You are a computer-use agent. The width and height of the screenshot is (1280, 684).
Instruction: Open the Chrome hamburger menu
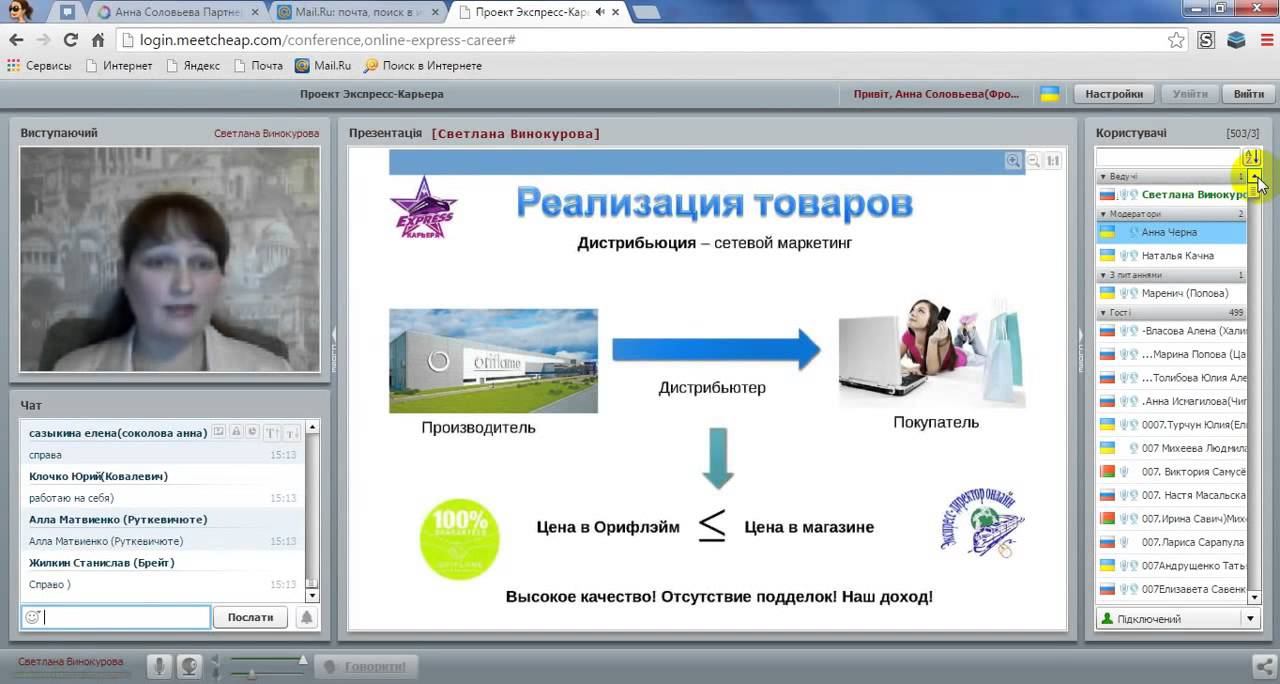1265,40
